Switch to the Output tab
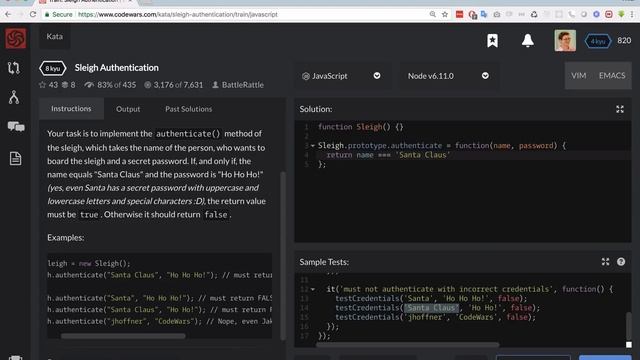This screenshot has width=640, height=360. click(x=128, y=109)
